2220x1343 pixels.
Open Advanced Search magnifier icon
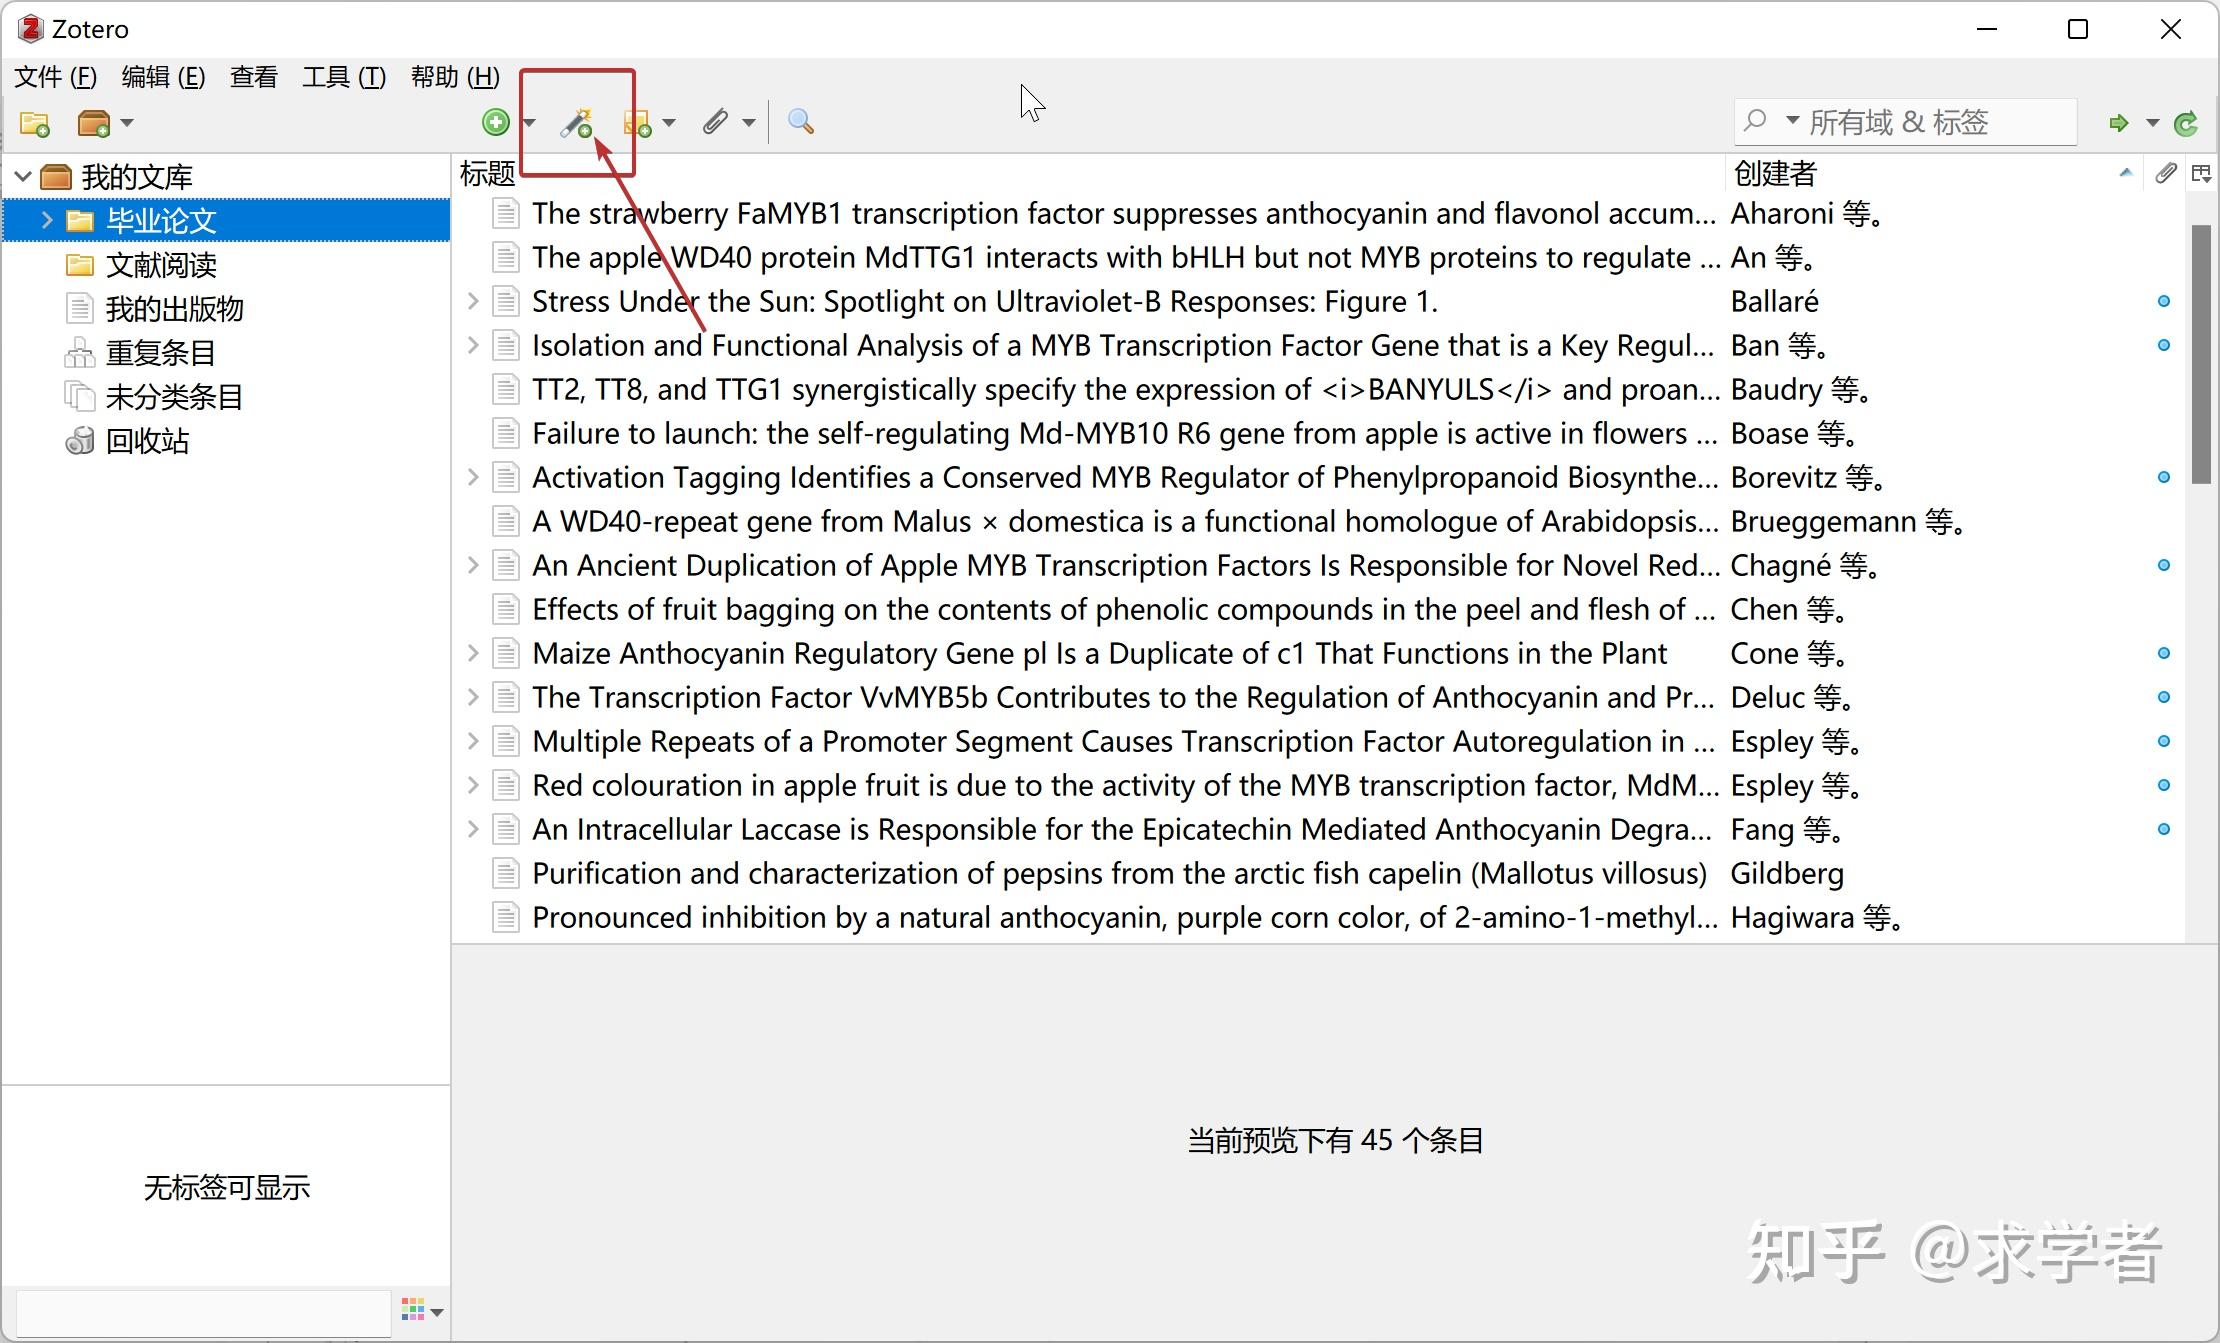click(800, 122)
